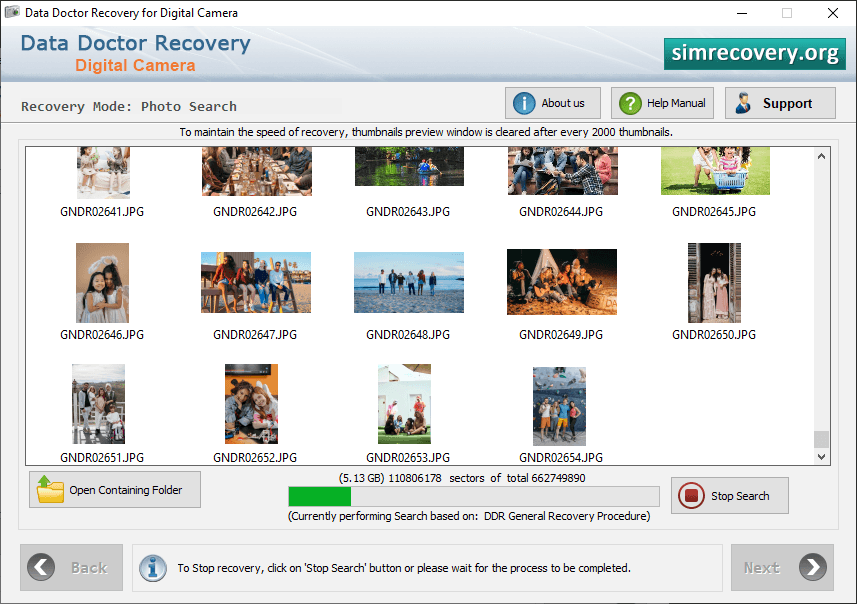Select thumbnail of GNDR02641.JPG

point(103,172)
